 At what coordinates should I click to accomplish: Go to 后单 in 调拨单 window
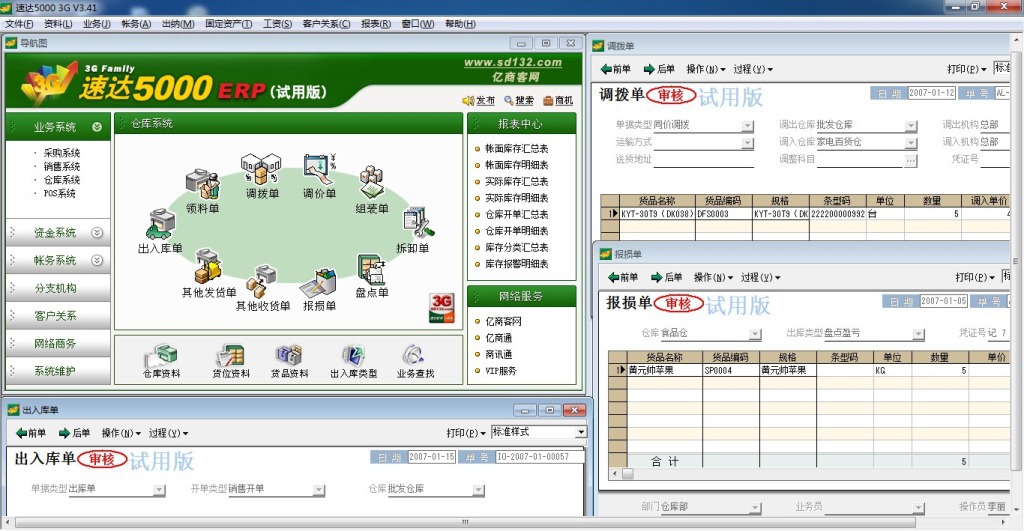658,69
